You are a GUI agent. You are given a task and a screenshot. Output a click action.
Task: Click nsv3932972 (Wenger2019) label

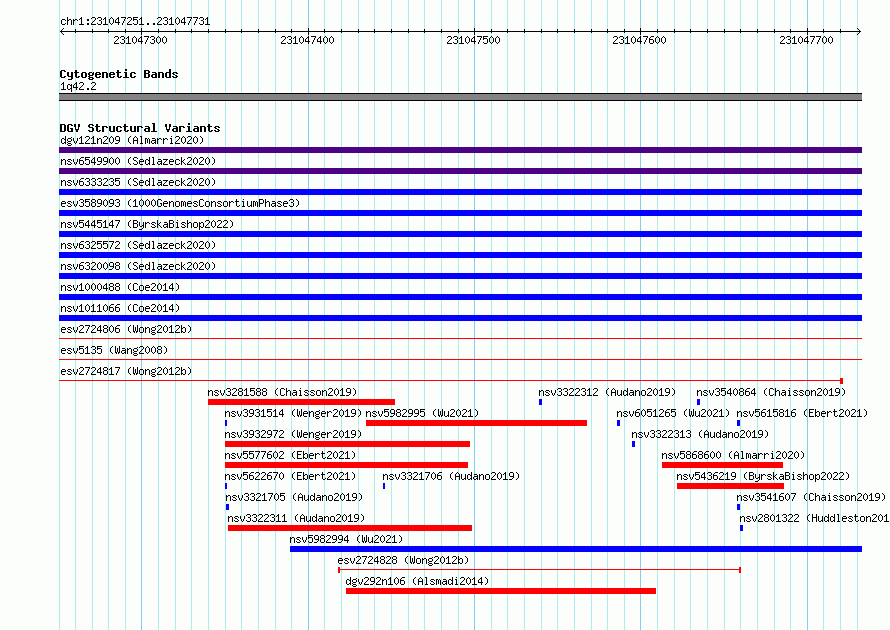[293, 434]
